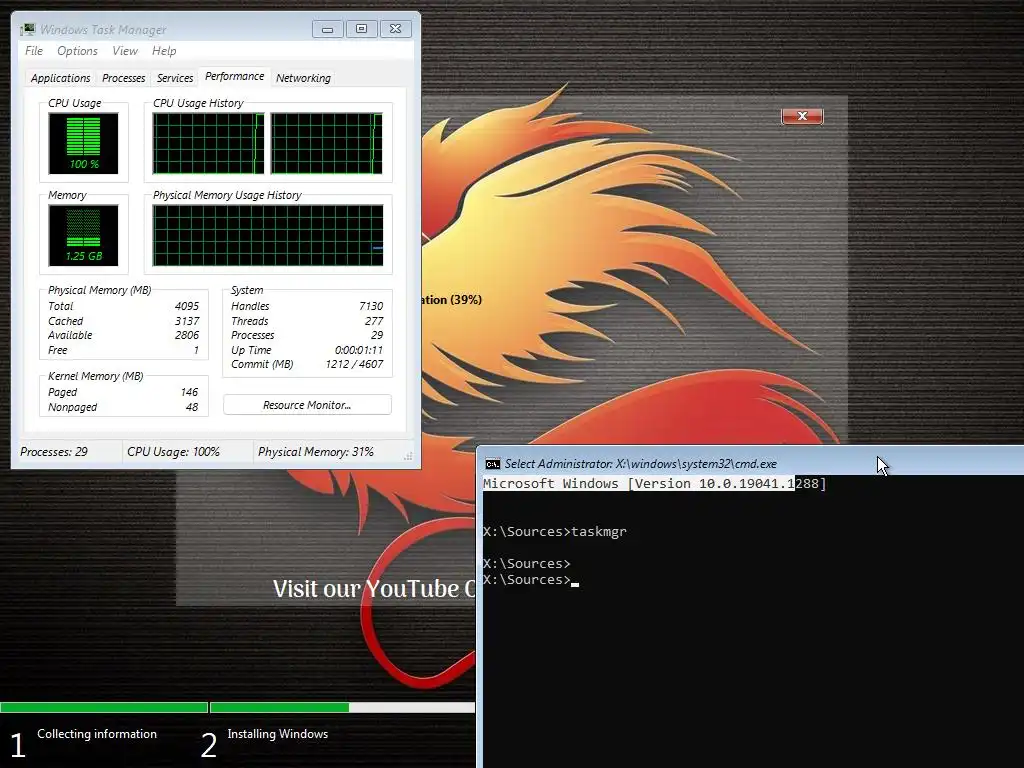This screenshot has width=1024, height=768.
Task: Click Processes: 29 in the status bar
Action: click(54, 452)
